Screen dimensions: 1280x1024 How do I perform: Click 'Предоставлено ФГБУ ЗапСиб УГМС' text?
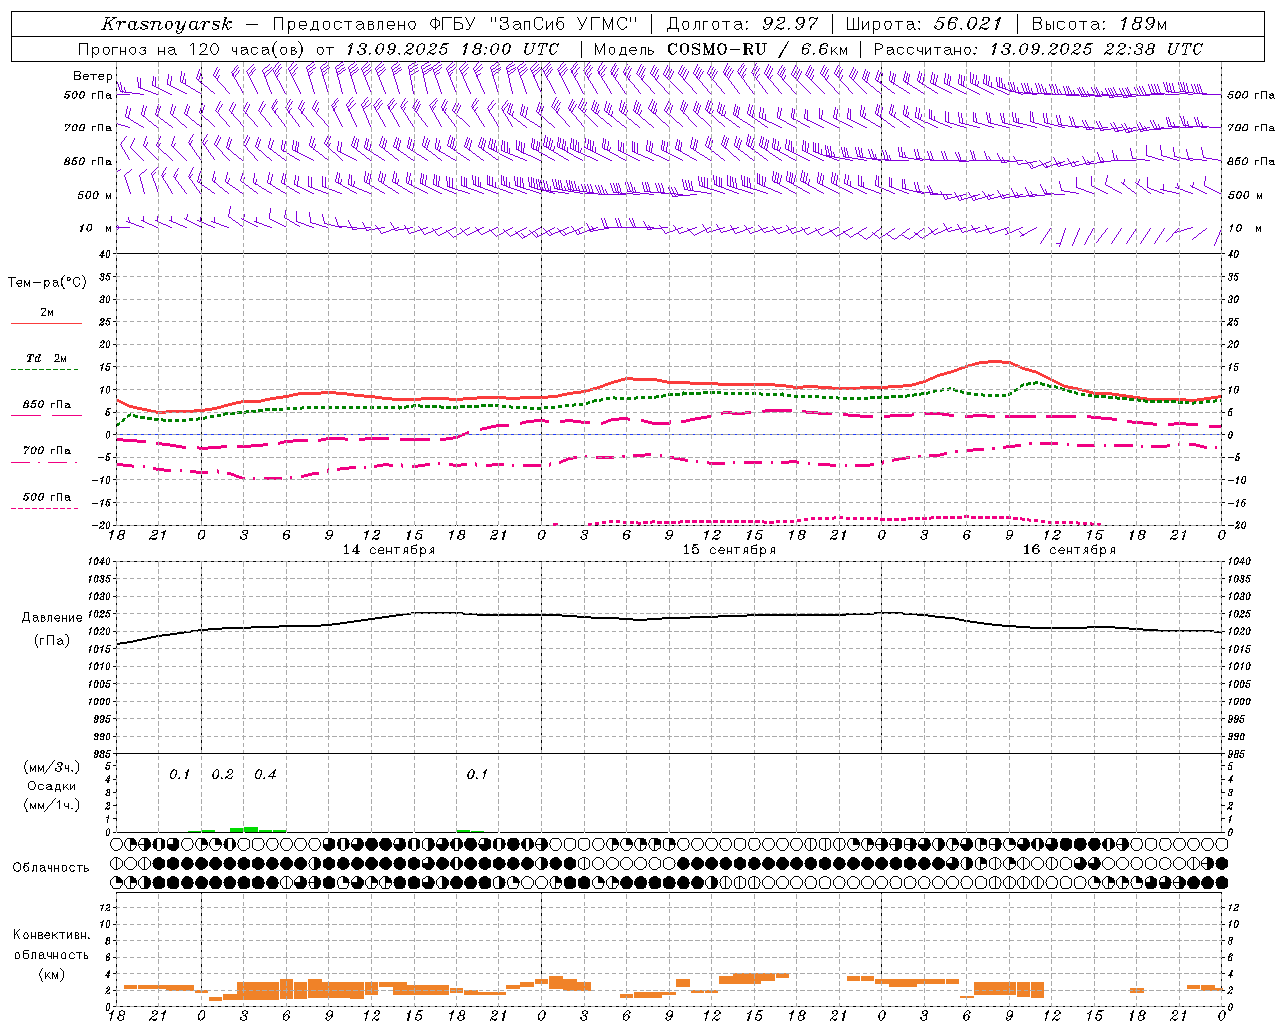pos(455,24)
